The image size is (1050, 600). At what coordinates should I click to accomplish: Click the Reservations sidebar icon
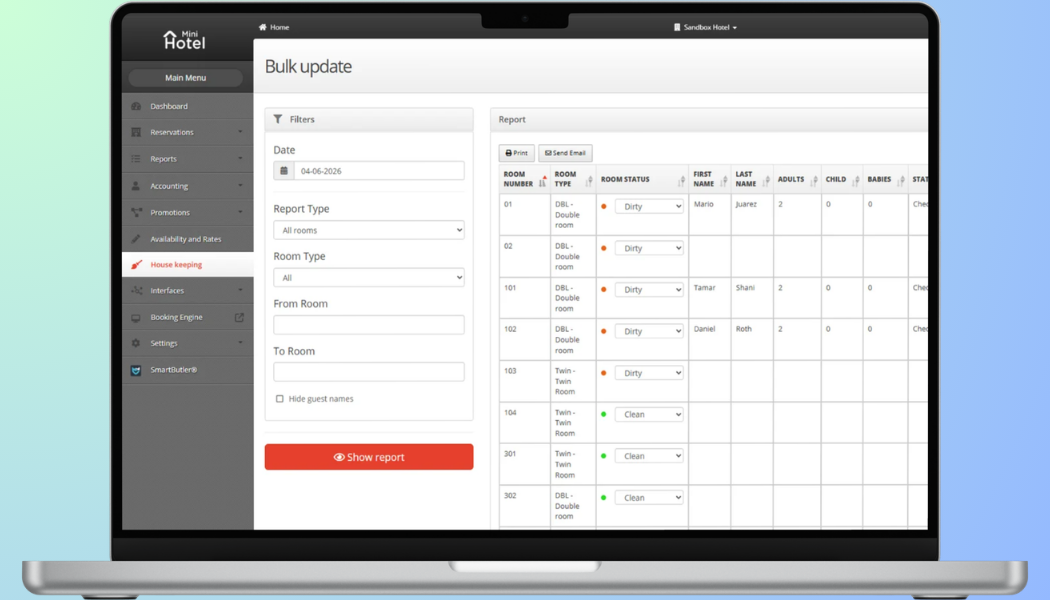(x=136, y=132)
